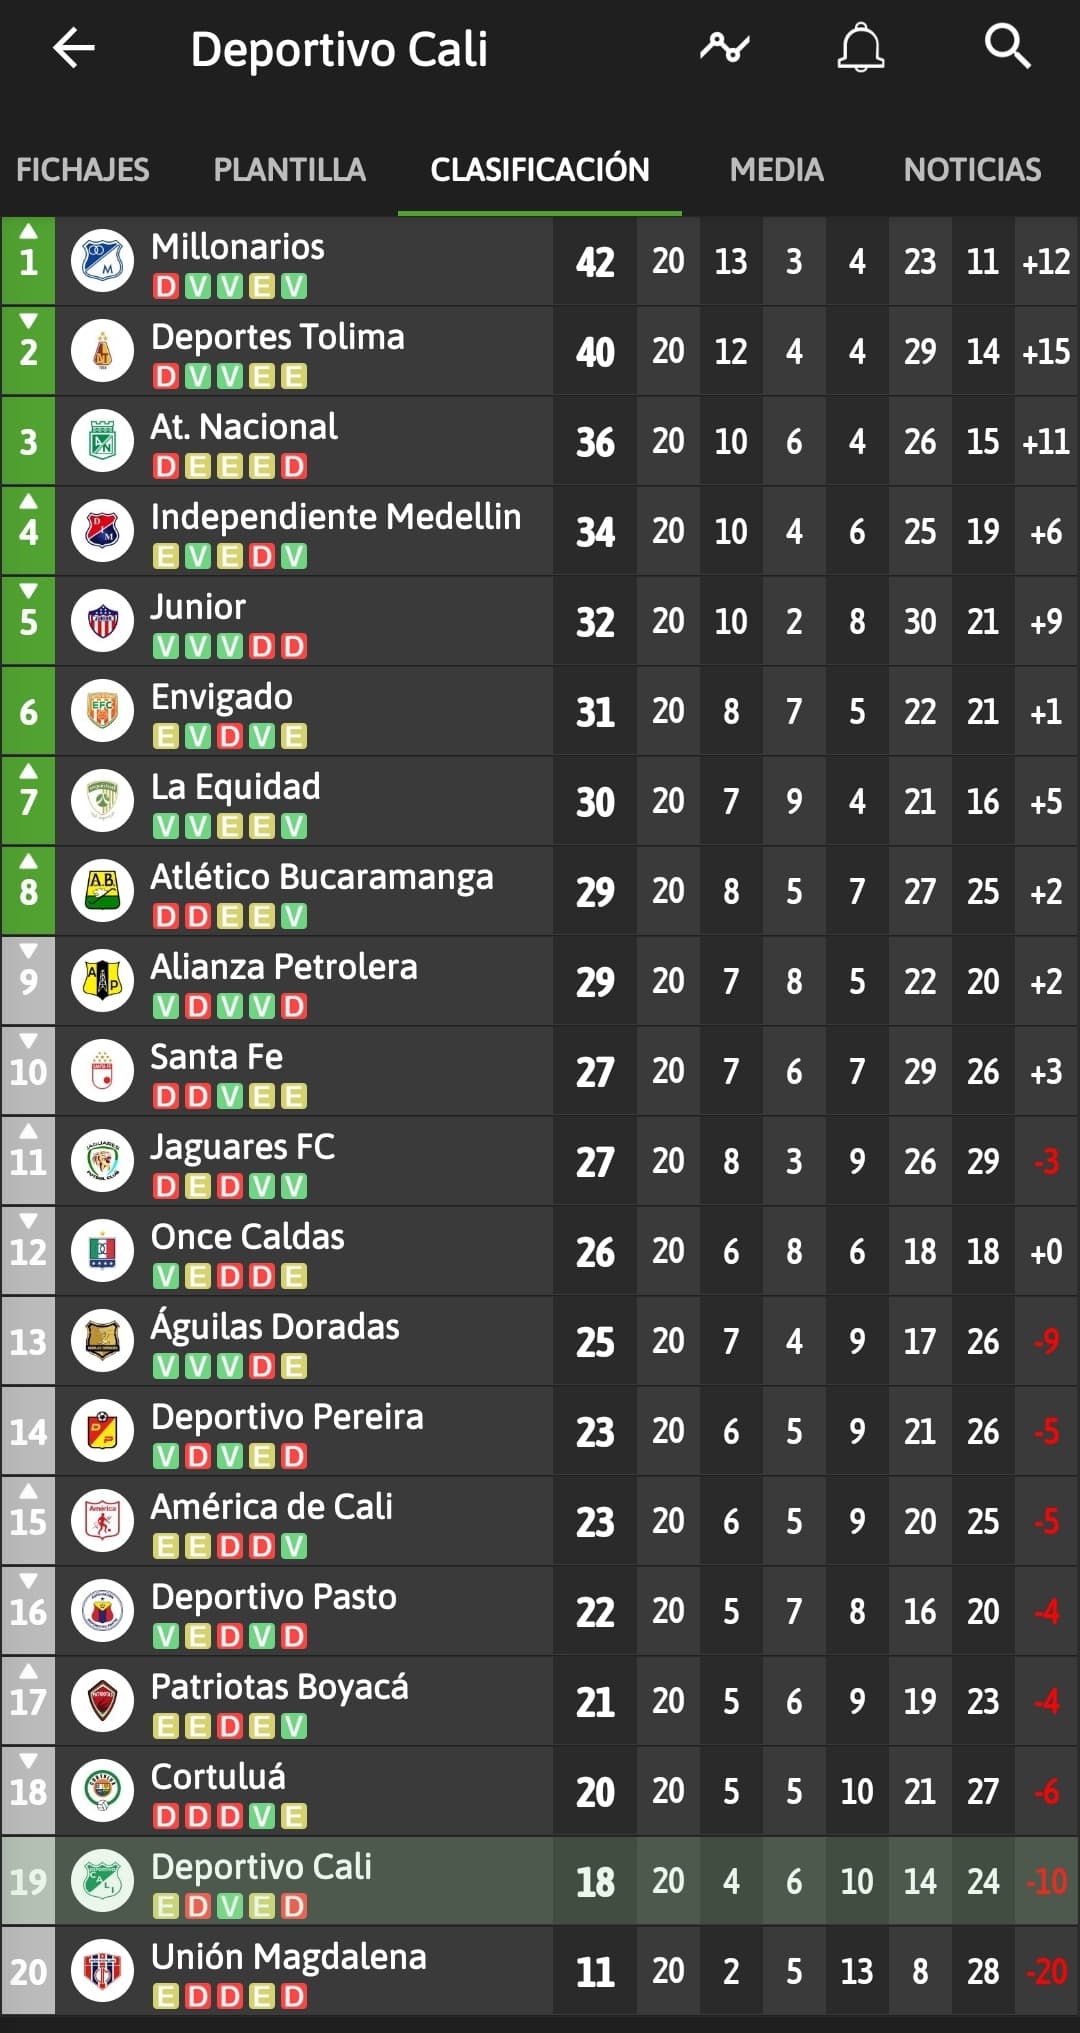This screenshot has height=2033, width=1080.
Task: Tap the back arrow icon
Action: [74, 47]
